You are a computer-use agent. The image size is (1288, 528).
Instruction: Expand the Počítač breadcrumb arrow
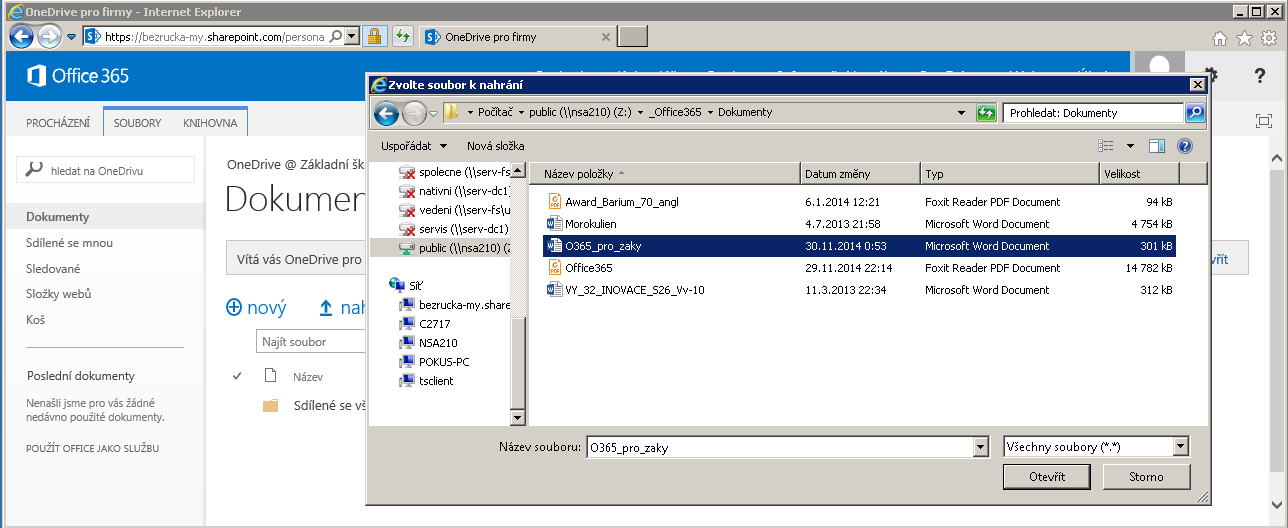521,113
